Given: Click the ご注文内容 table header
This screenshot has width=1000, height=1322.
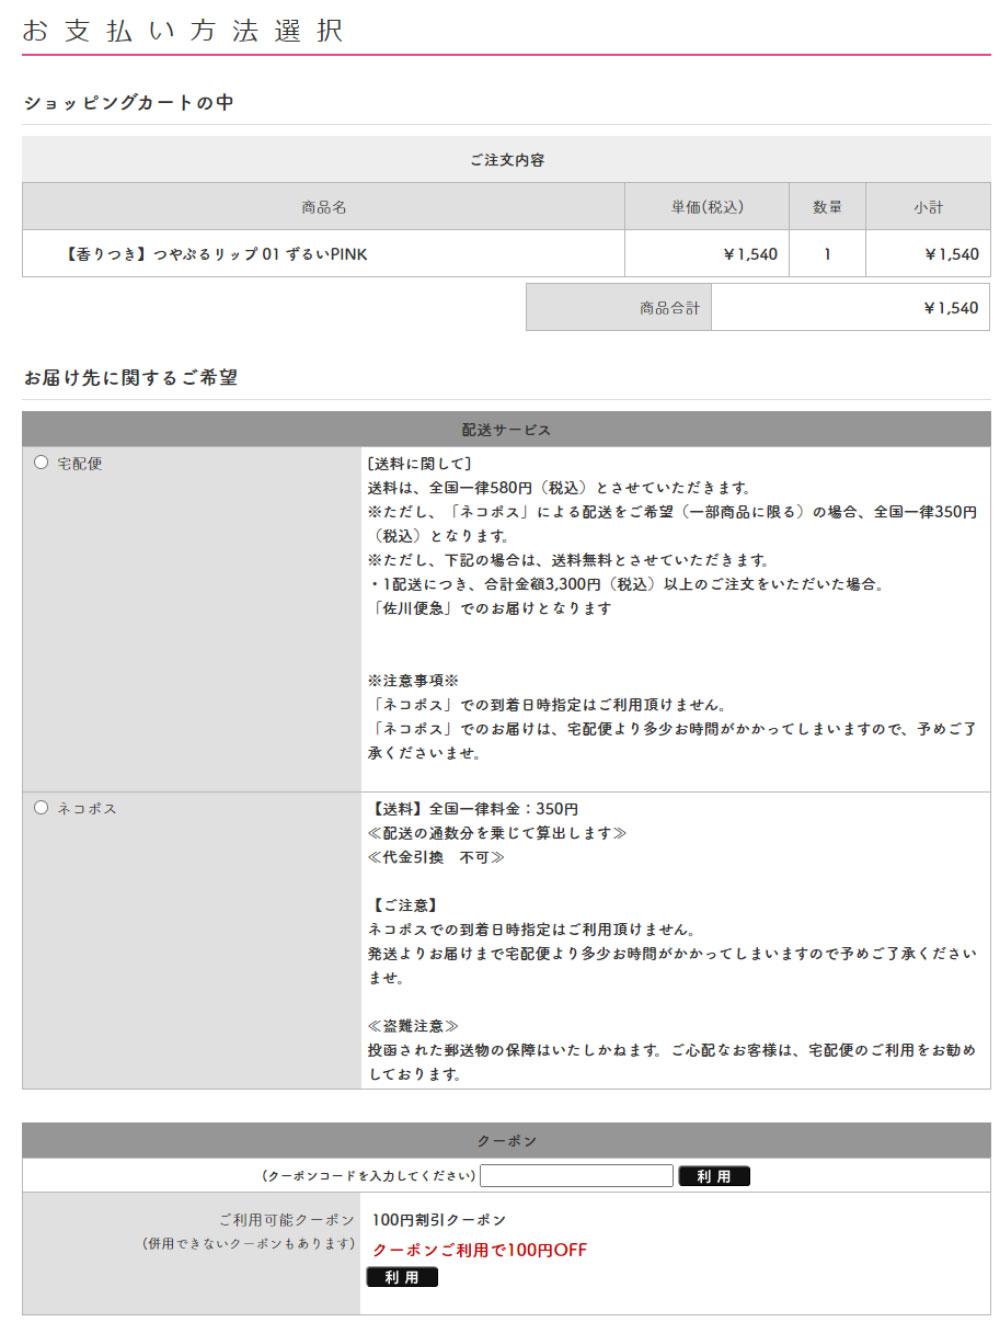Looking at the screenshot, I should pyautogui.click(x=506, y=160).
